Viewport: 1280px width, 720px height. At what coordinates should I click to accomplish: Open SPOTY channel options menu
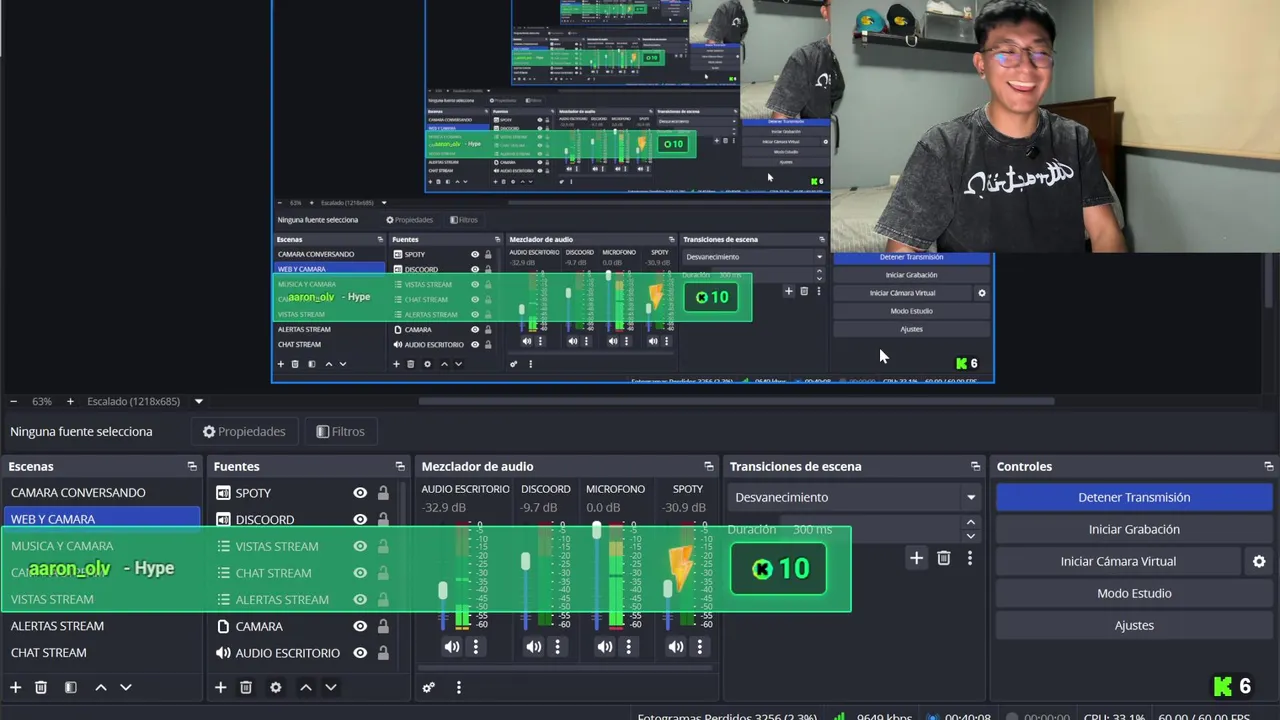pos(700,647)
